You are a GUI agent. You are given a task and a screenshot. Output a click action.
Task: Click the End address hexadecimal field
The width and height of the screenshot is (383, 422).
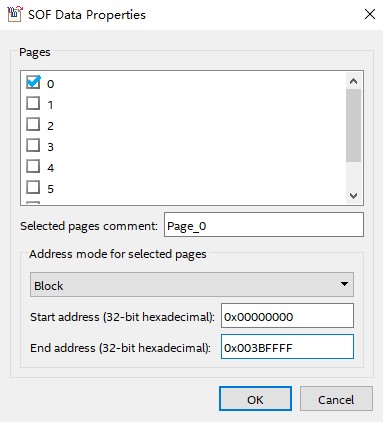coord(287,347)
